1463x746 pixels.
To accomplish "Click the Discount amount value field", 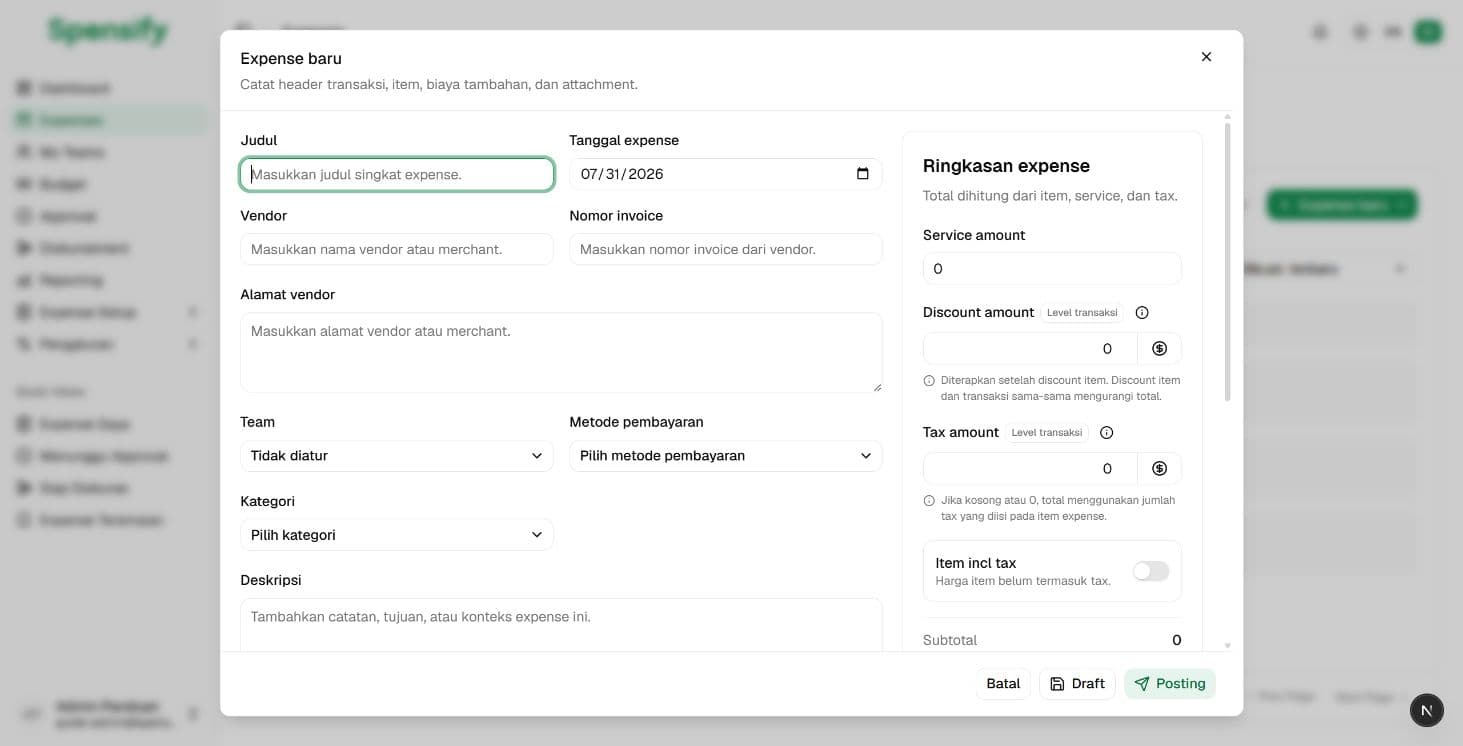I will [x=1030, y=349].
